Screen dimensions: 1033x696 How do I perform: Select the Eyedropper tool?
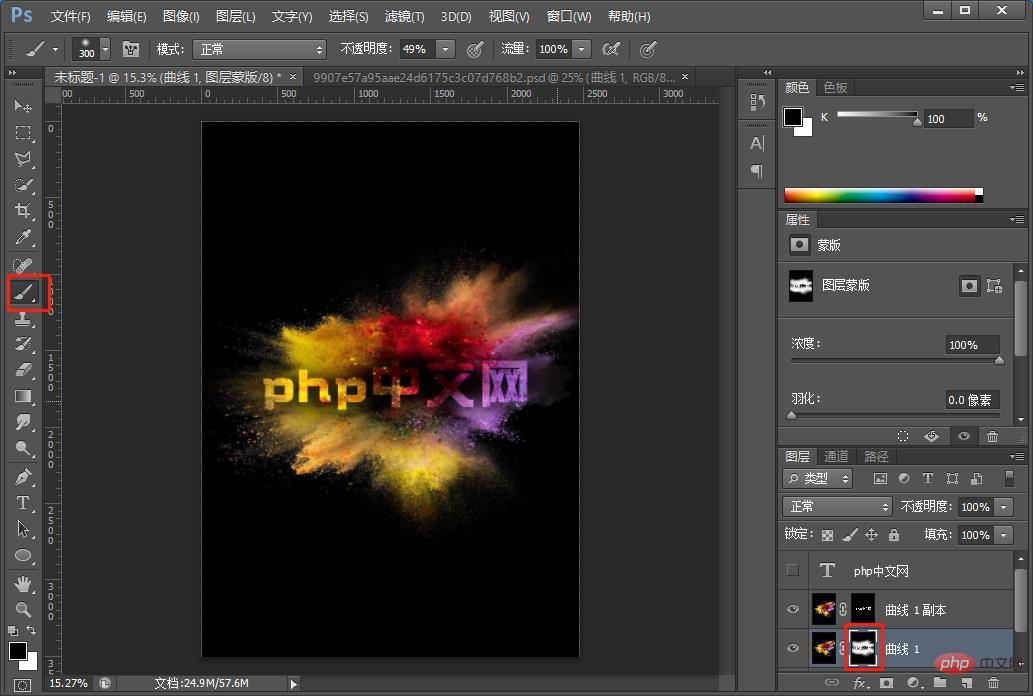point(23,237)
